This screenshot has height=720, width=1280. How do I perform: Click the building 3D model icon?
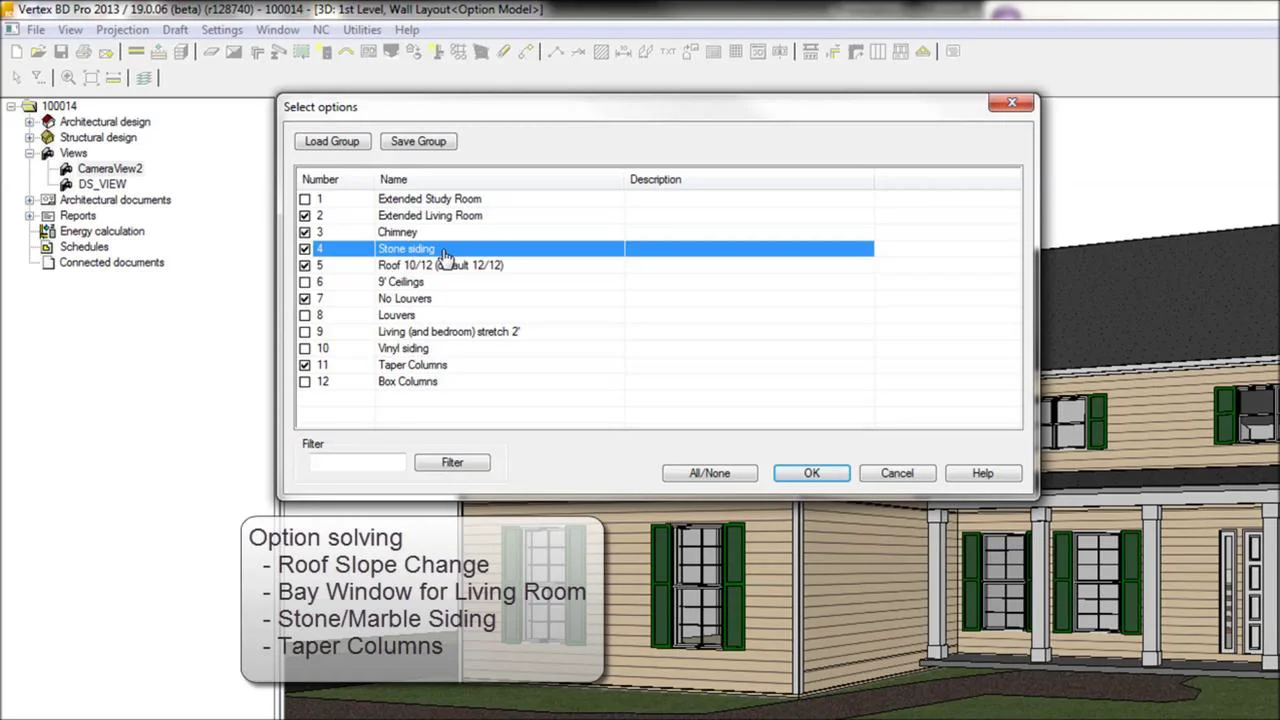(x=181, y=51)
